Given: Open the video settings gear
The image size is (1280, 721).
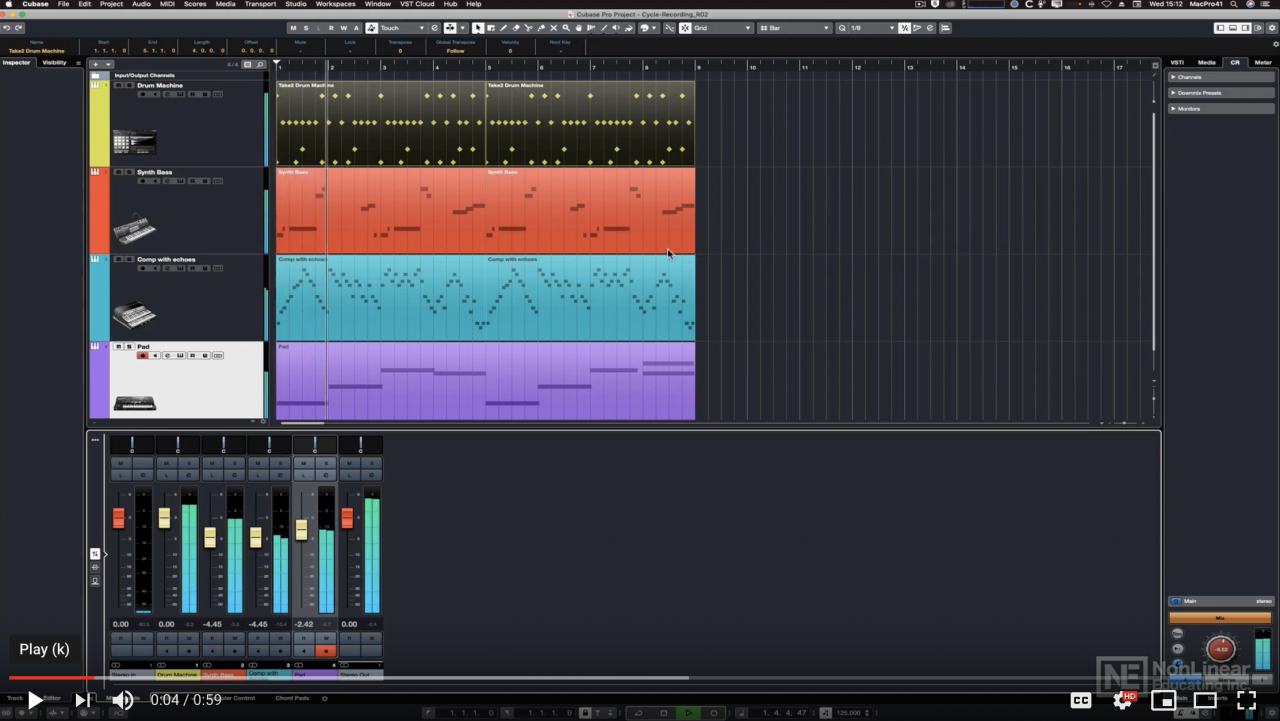Looking at the screenshot, I should [x=1122, y=700].
